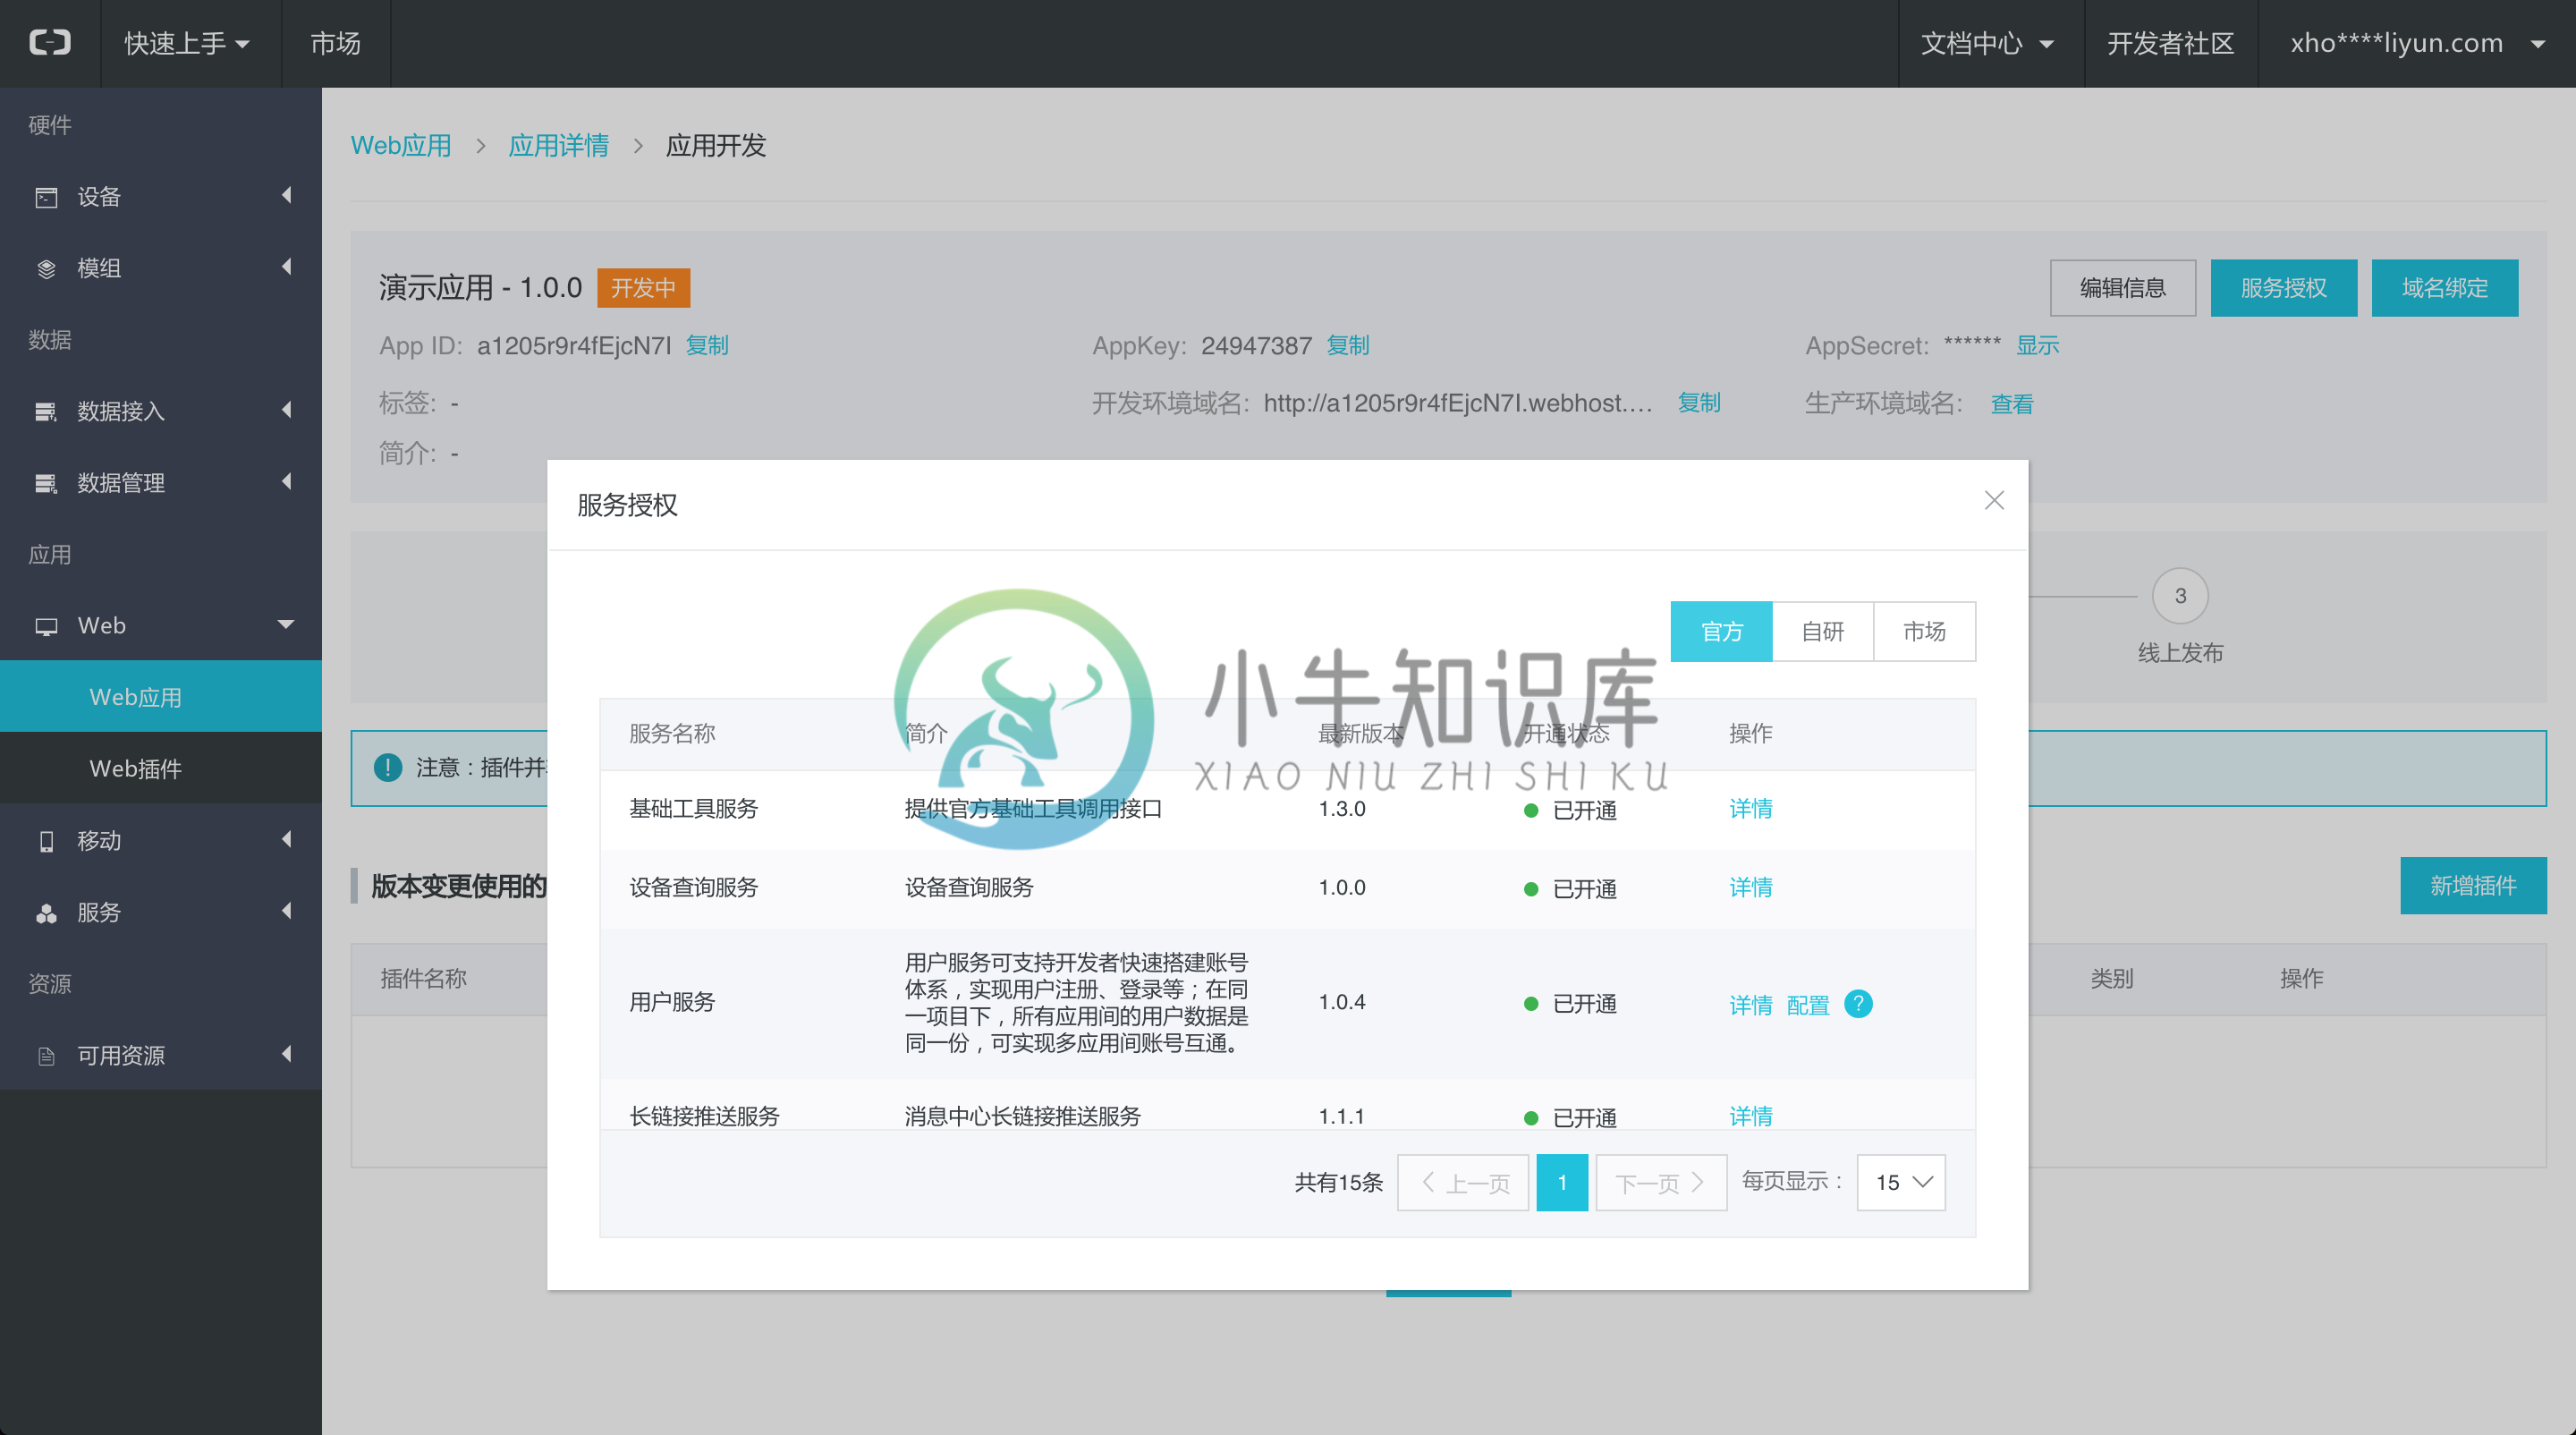The image size is (2576, 1435).
Task: Click the 域名绑定 button
Action: click(2445, 288)
